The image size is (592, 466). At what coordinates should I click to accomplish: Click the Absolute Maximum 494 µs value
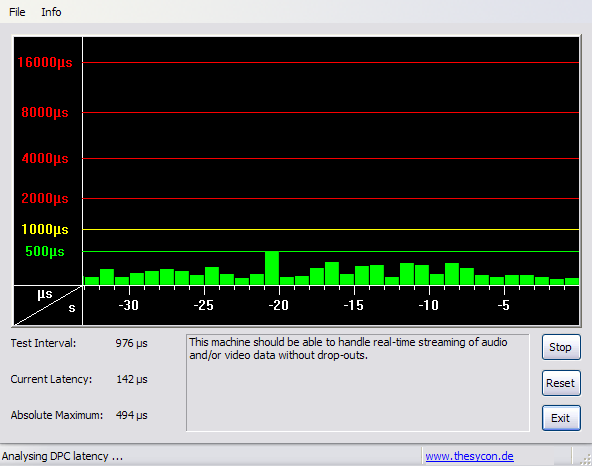pyautogui.click(x=131, y=415)
